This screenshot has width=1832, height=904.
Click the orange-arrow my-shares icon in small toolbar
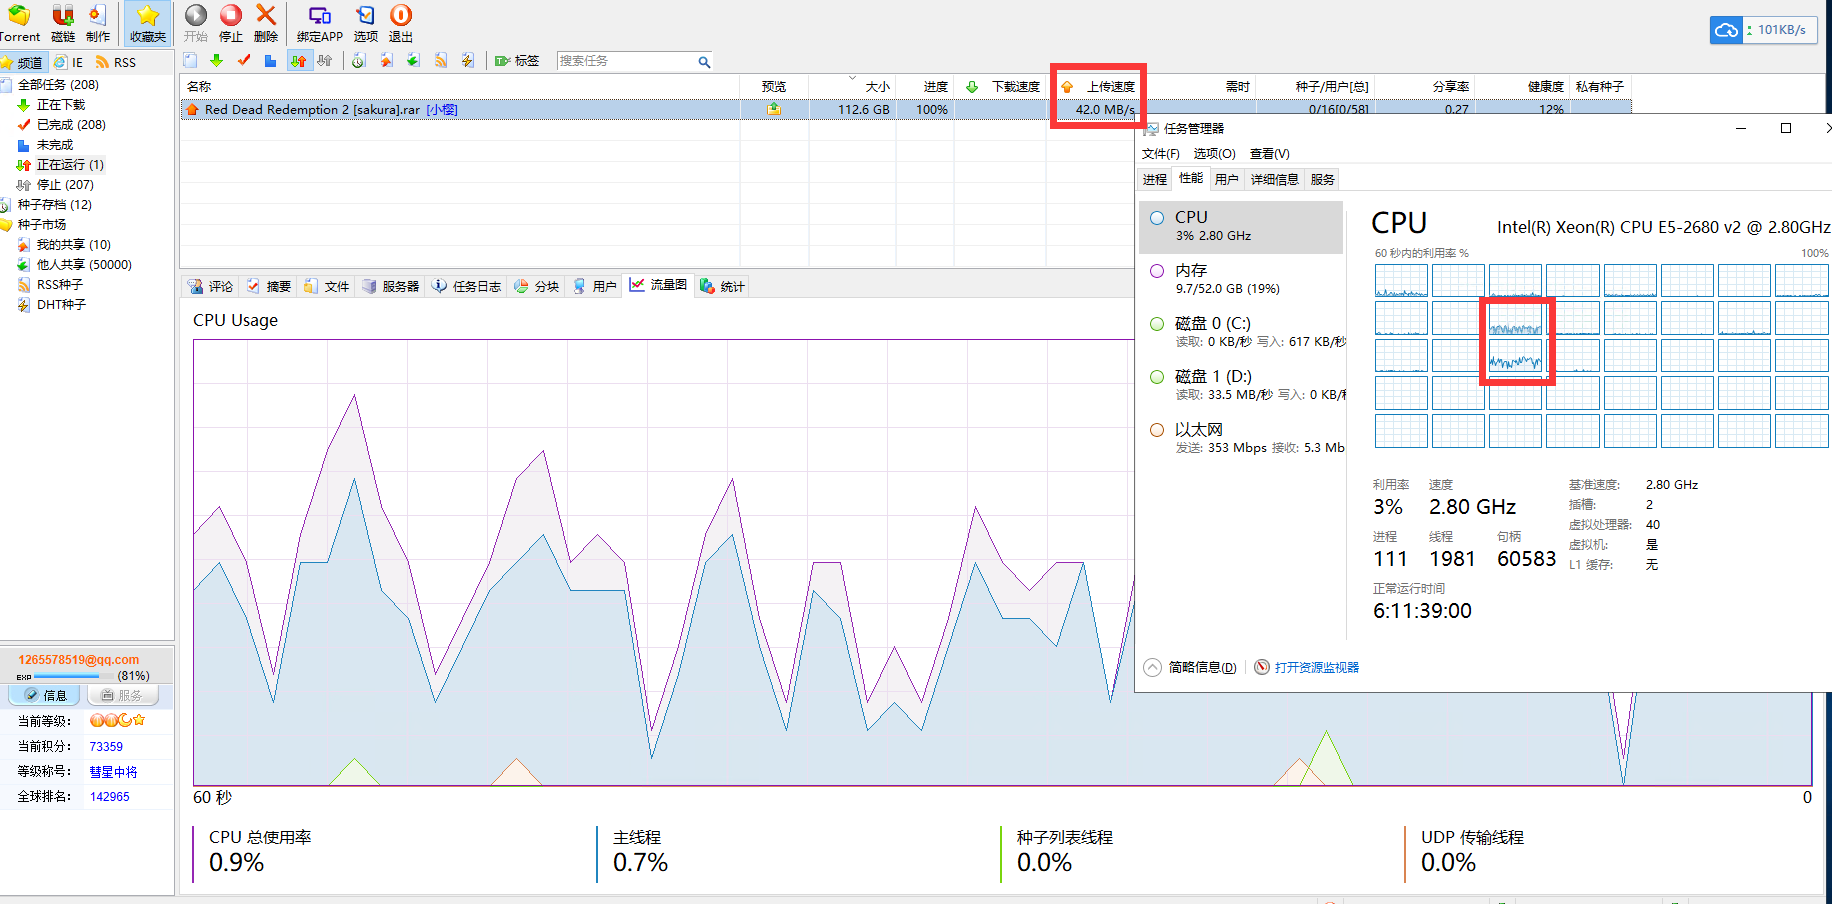point(386,61)
